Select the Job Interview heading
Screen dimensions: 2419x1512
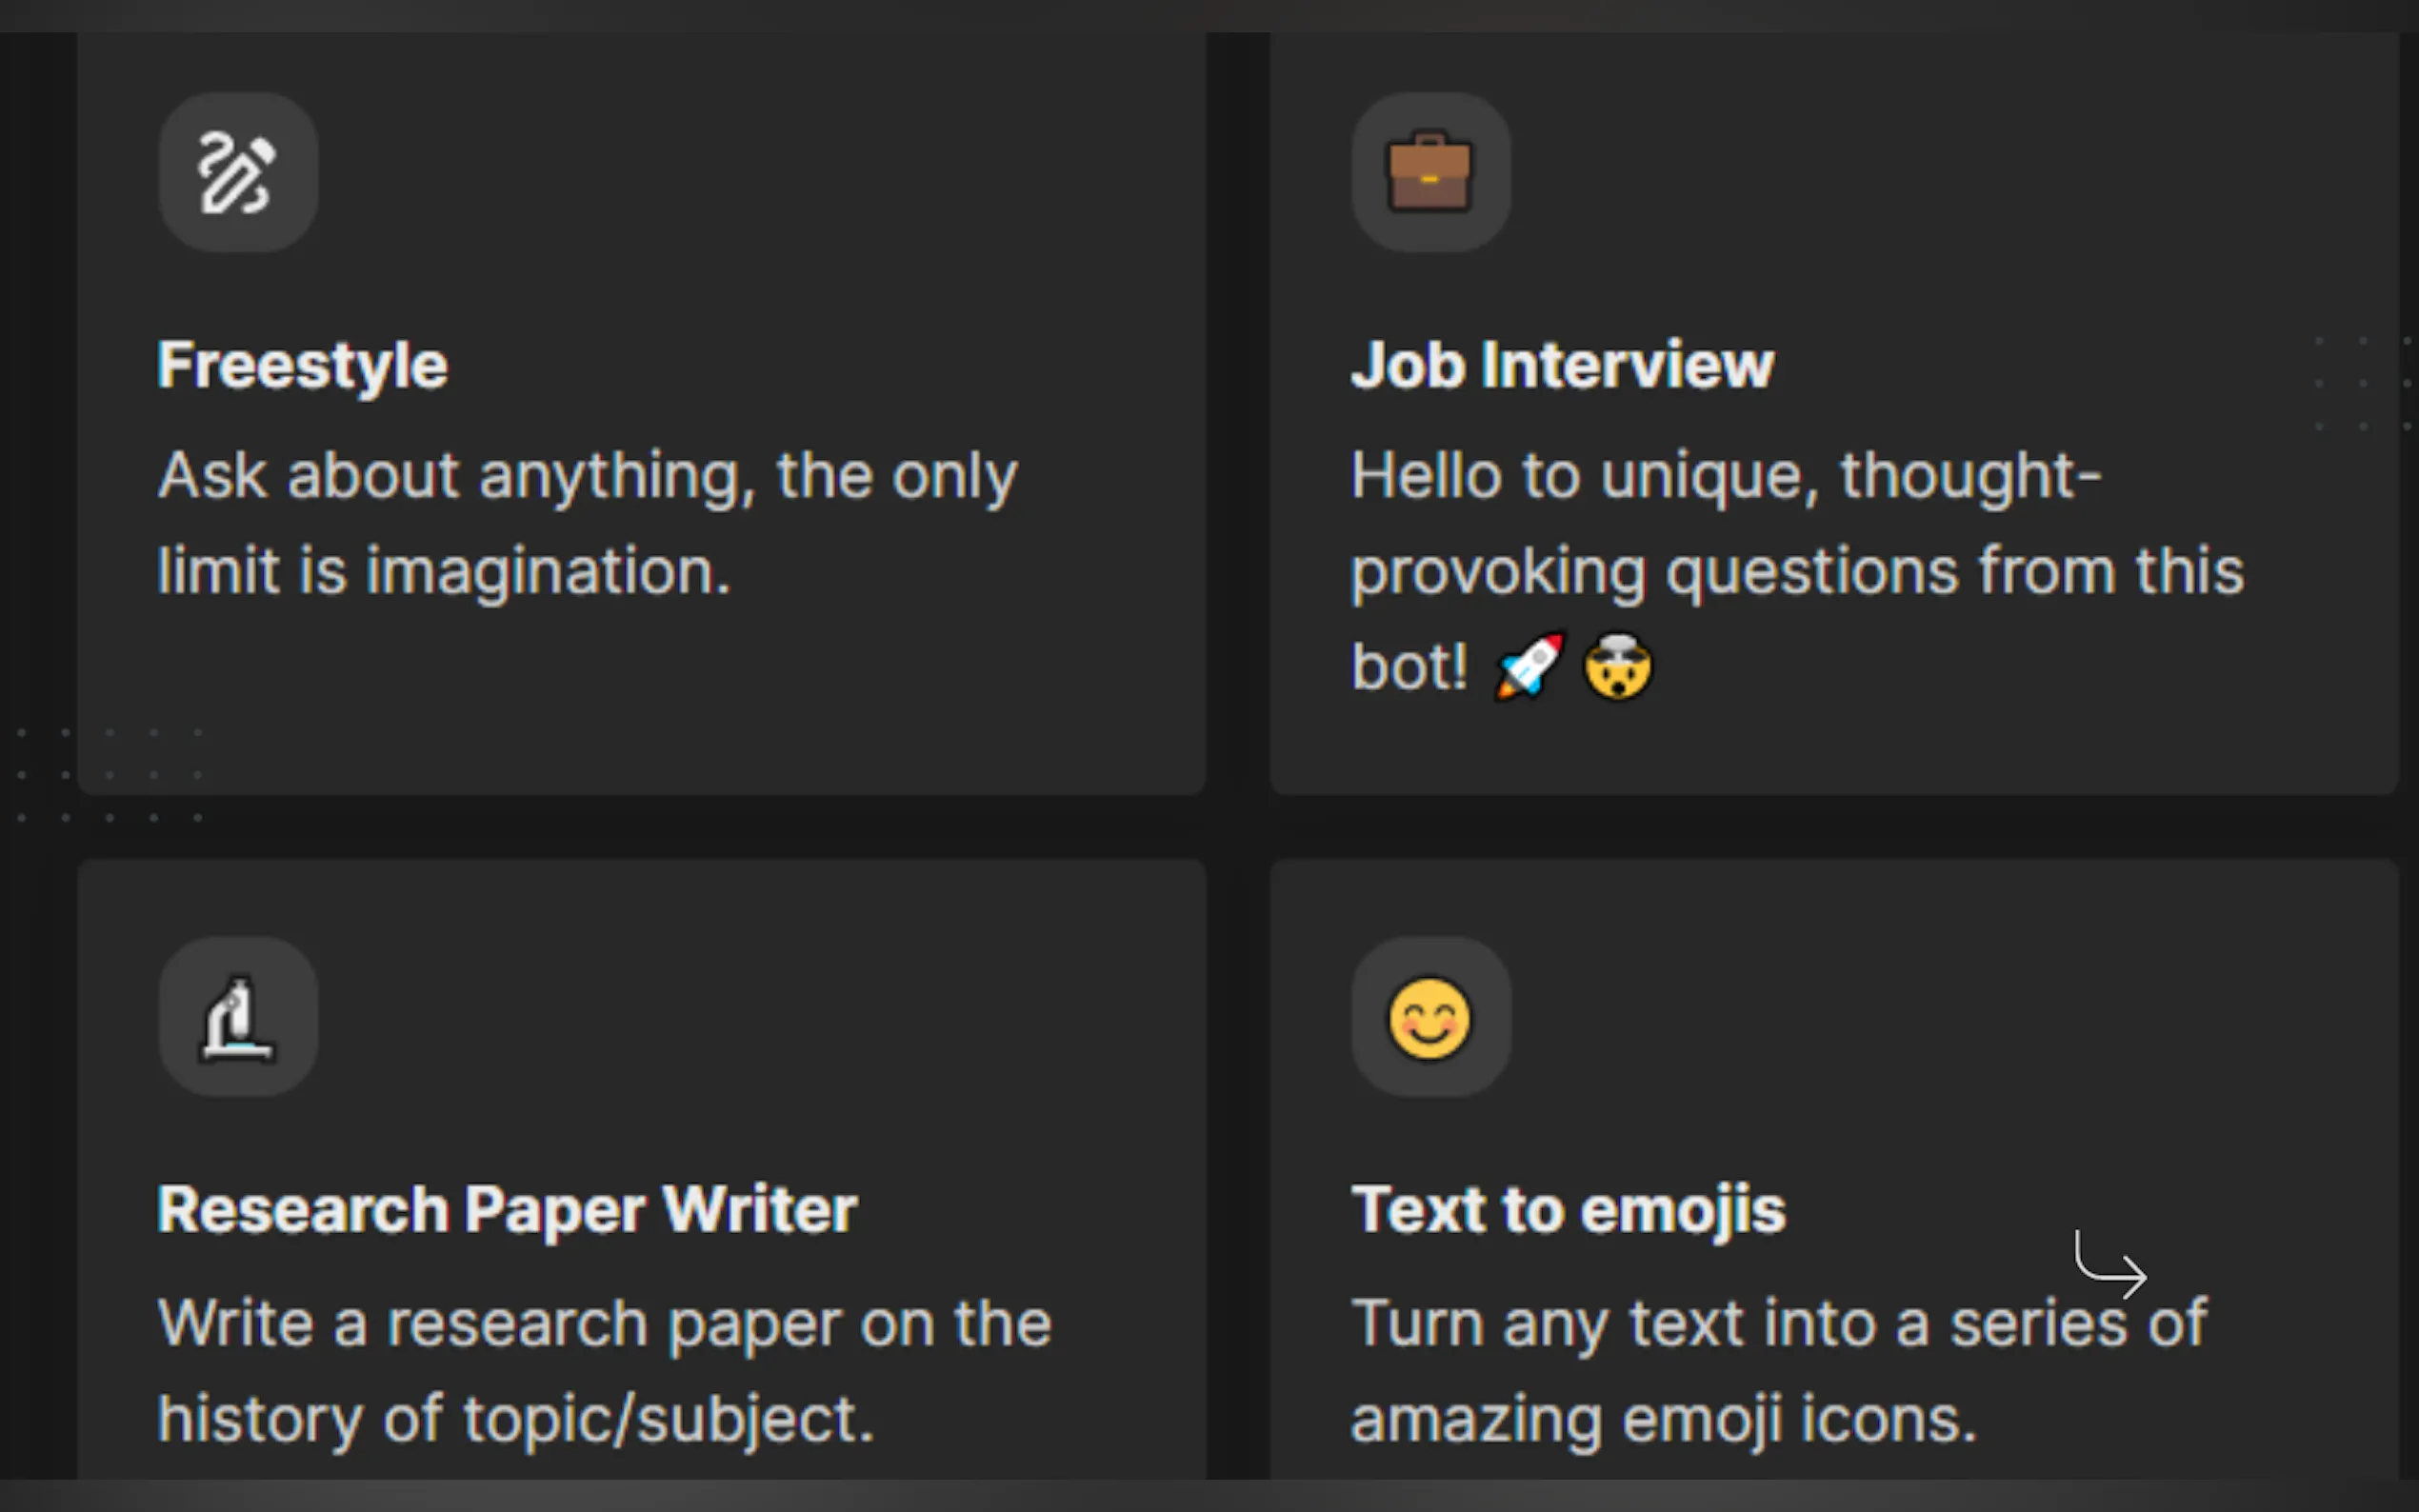click(1562, 365)
